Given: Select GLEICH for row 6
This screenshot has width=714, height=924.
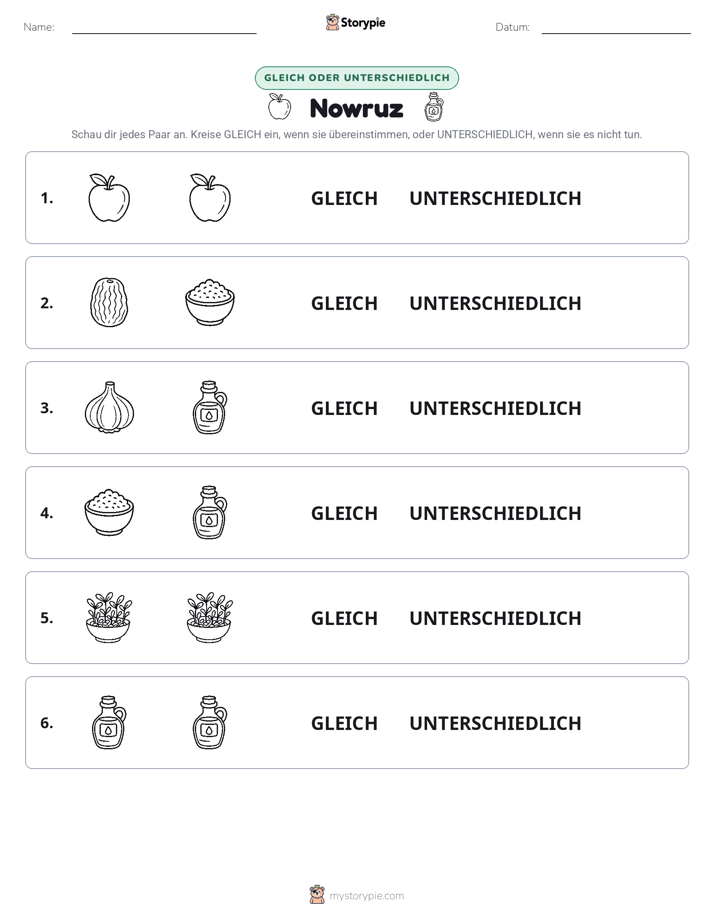Looking at the screenshot, I should pos(344,723).
